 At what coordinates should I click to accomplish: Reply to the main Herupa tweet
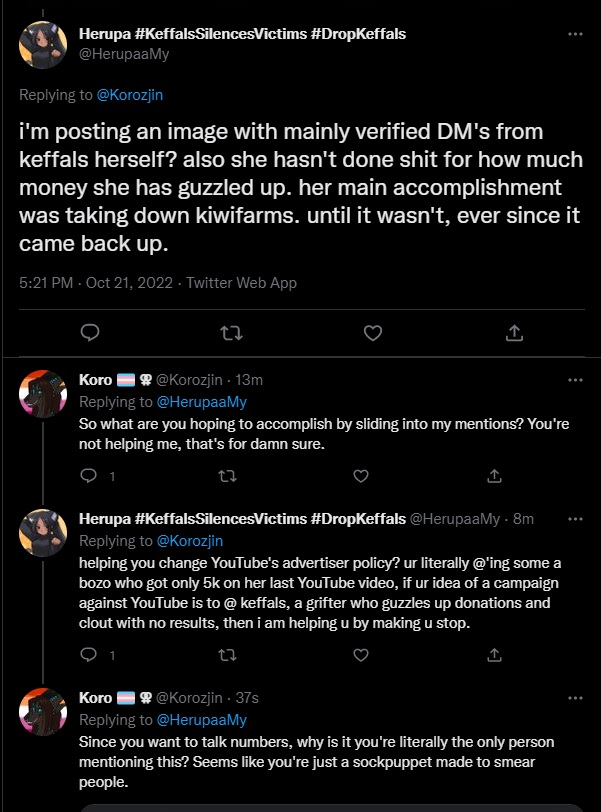coord(89,332)
